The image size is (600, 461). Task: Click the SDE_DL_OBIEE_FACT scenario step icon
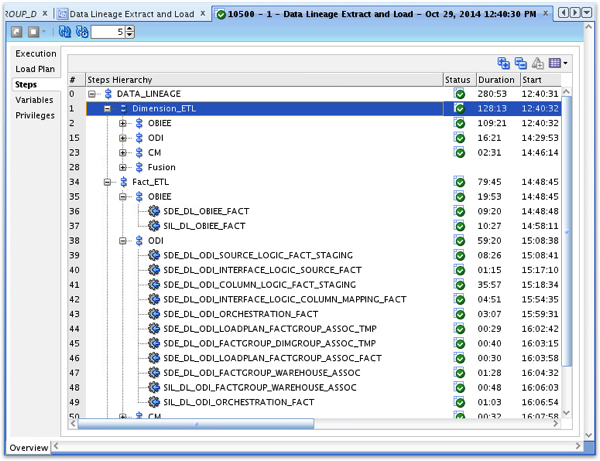pyautogui.click(x=154, y=211)
